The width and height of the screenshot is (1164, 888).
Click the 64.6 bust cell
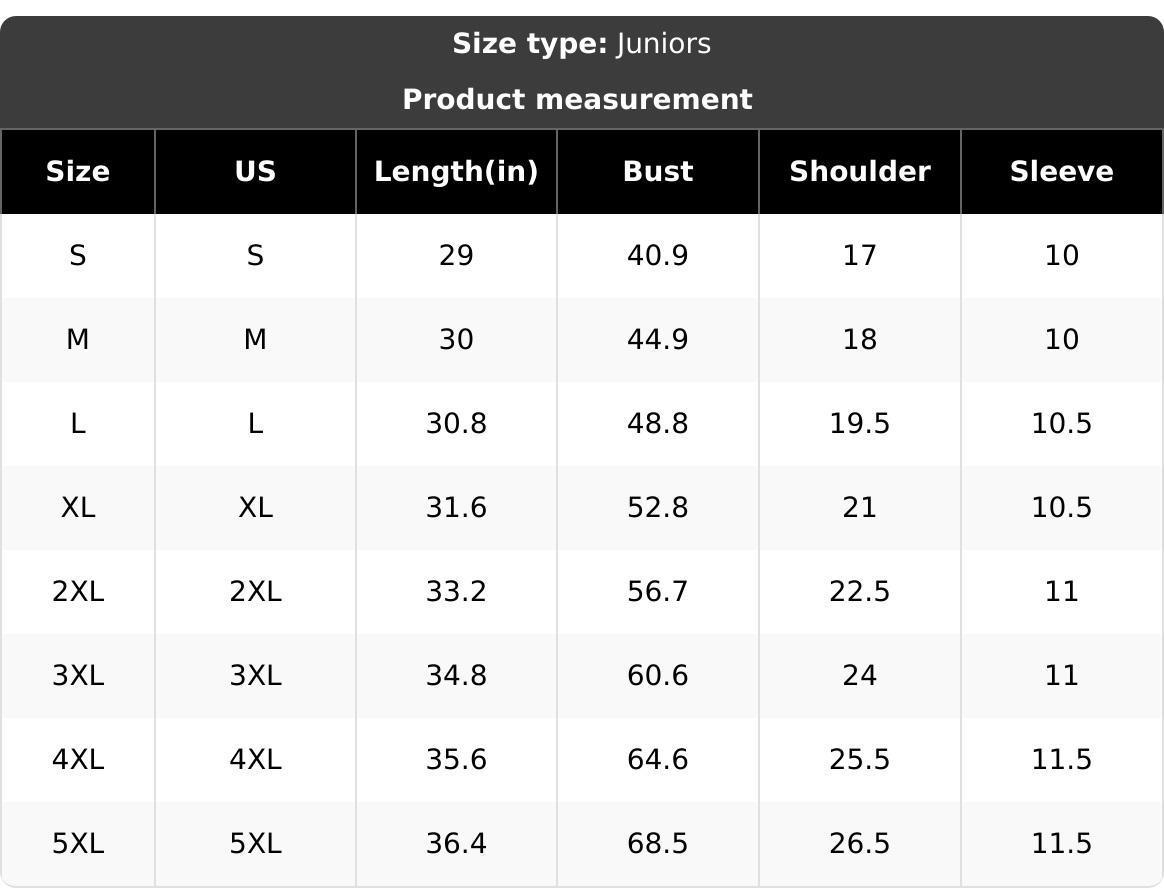click(x=658, y=760)
